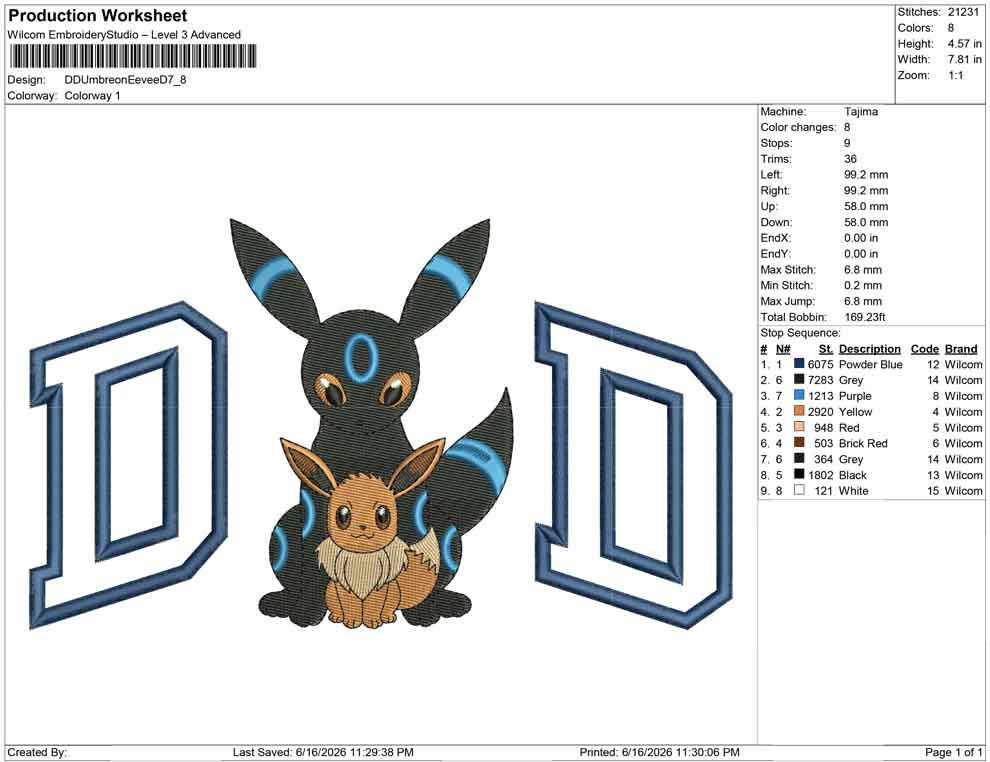
Task: Click the 364 Grey color swatch
Action: [x=799, y=459]
